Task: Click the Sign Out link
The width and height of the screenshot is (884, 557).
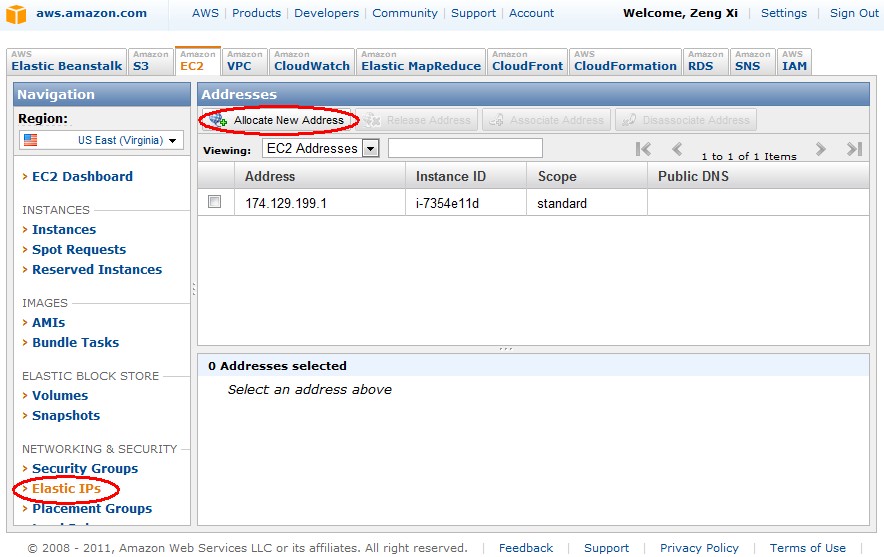Action: [854, 13]
